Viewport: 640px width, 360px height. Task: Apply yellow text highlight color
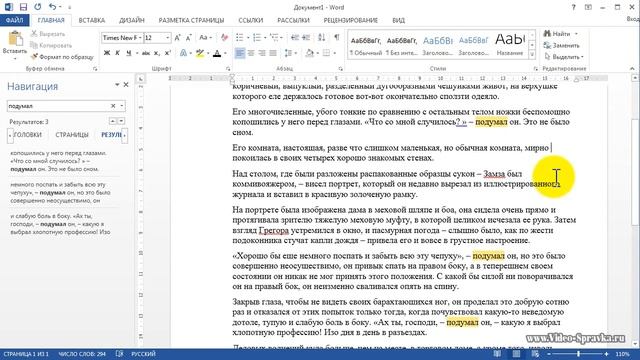click(x=200, y=53)
